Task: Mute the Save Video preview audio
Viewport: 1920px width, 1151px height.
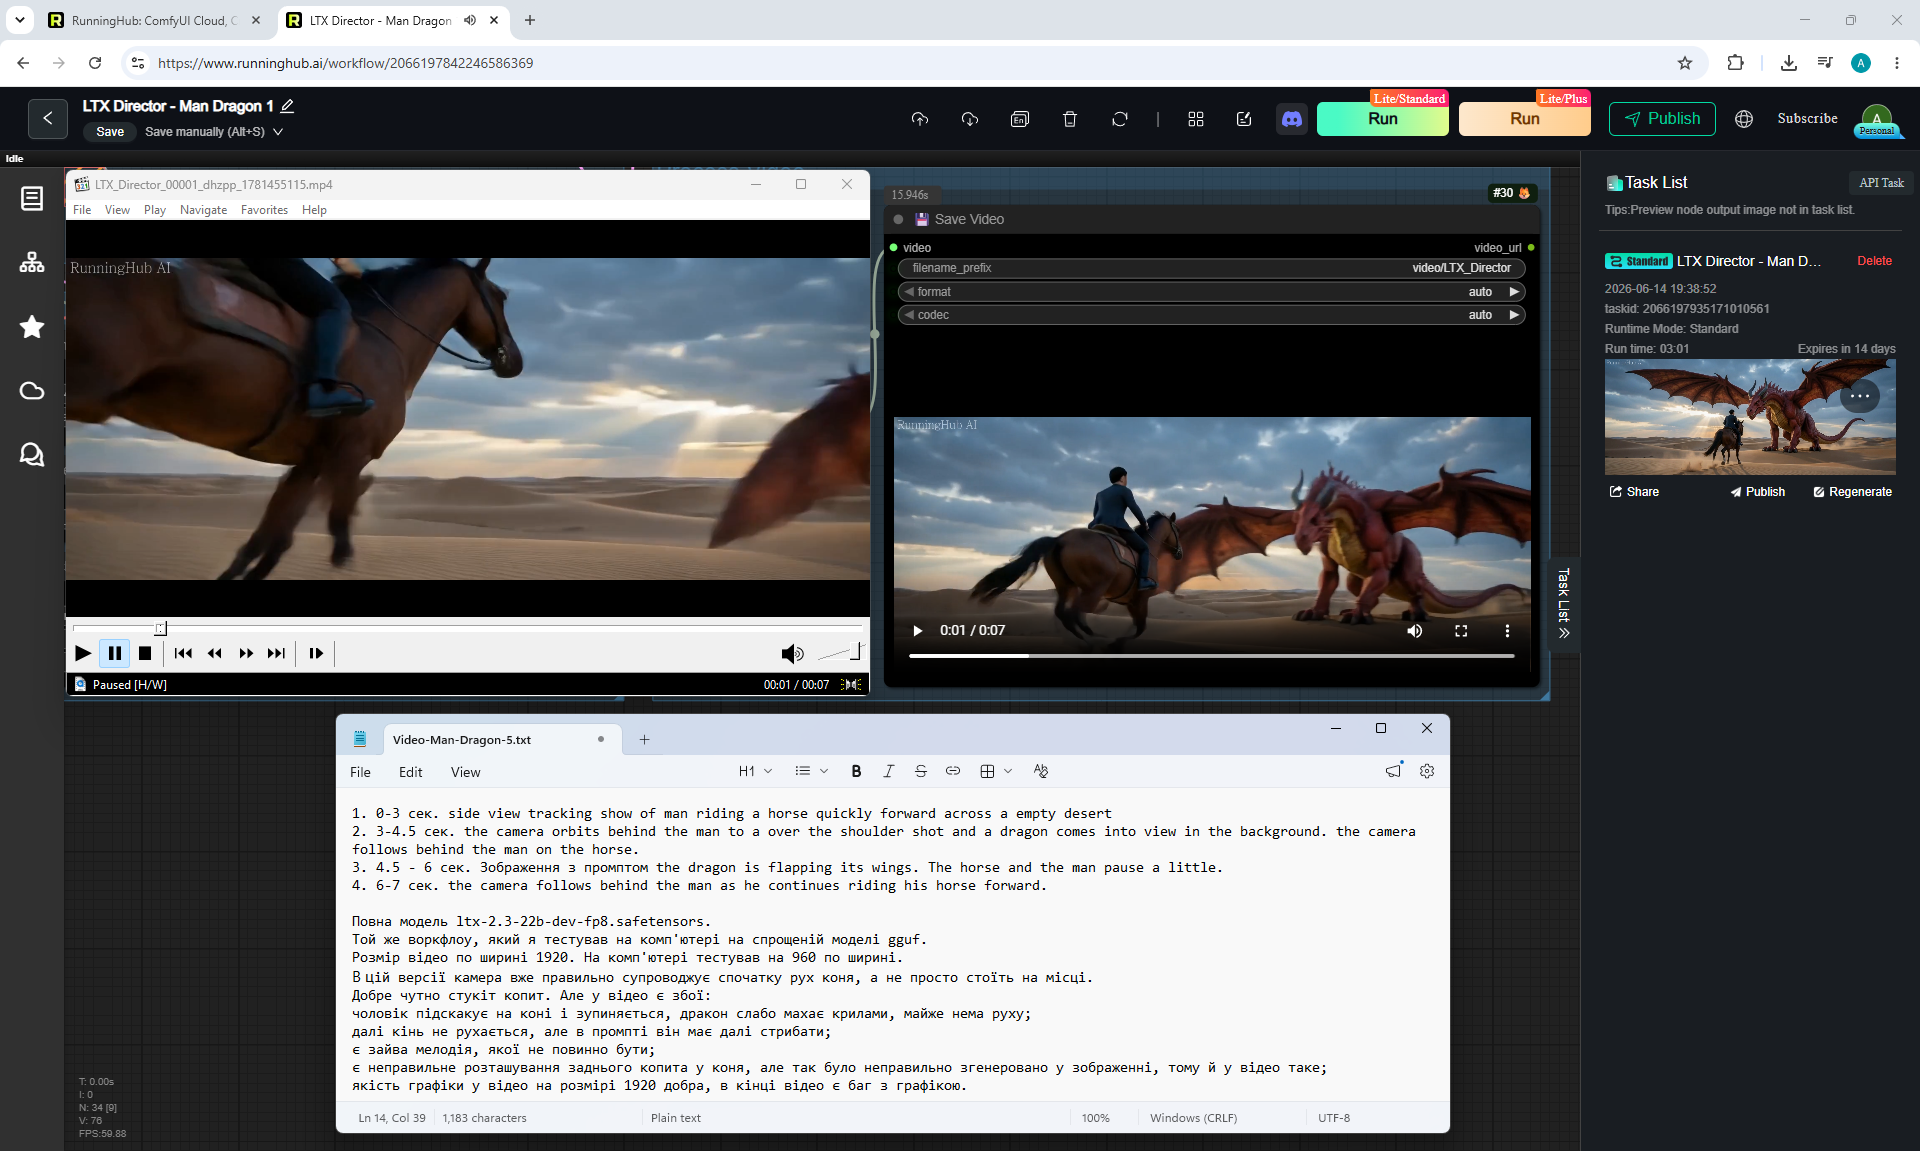Action: coord(1415,631)
